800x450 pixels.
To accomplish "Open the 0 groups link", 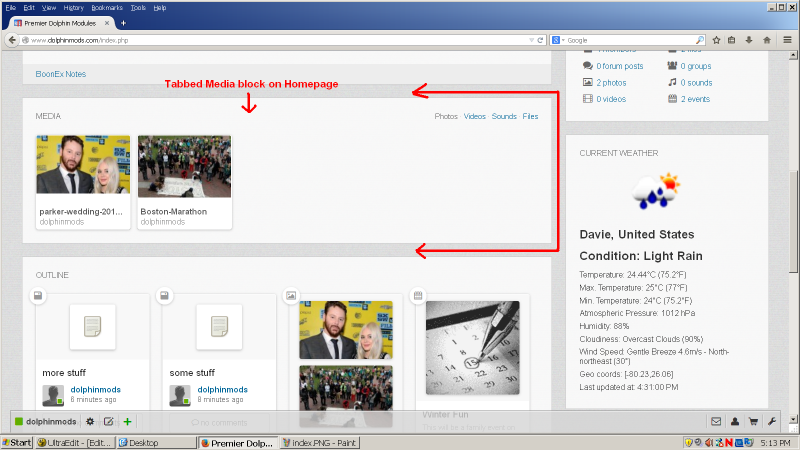I will tap(695, 66).
